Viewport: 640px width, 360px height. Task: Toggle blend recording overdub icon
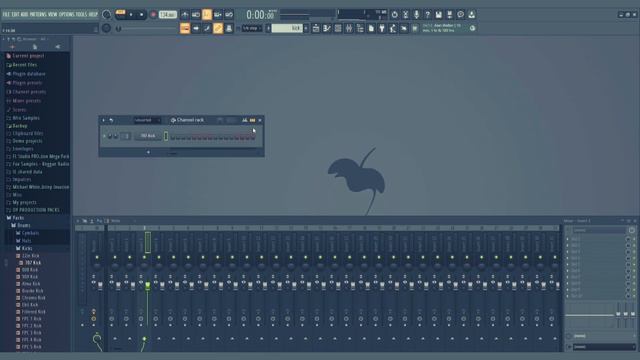(218, 15)
